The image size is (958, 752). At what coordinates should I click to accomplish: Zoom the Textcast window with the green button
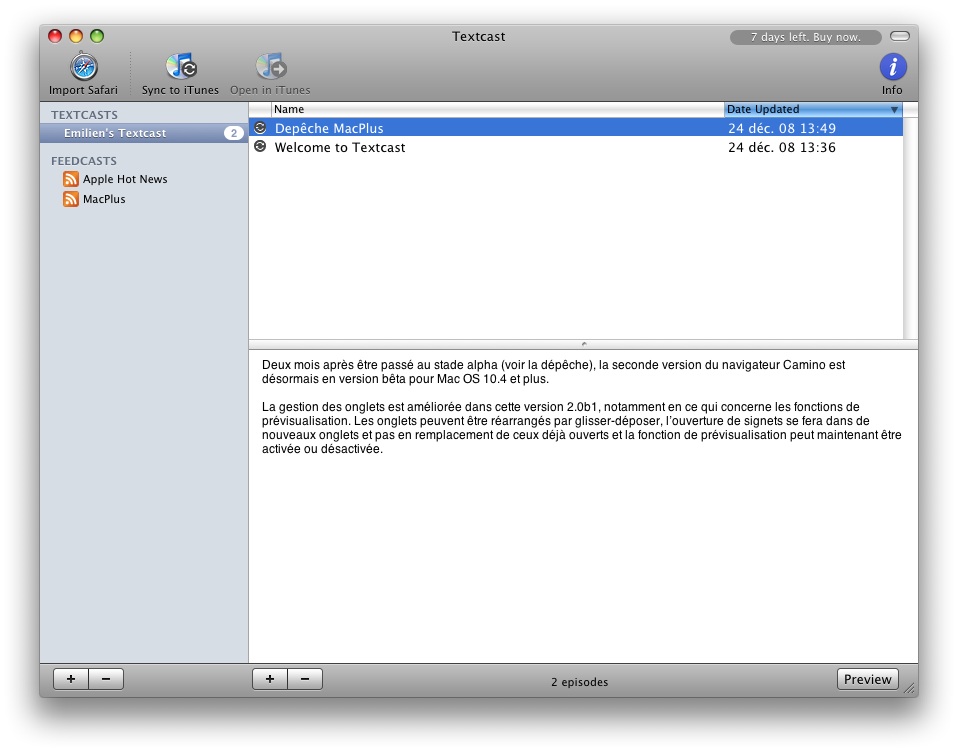click(x=97, y=36)
